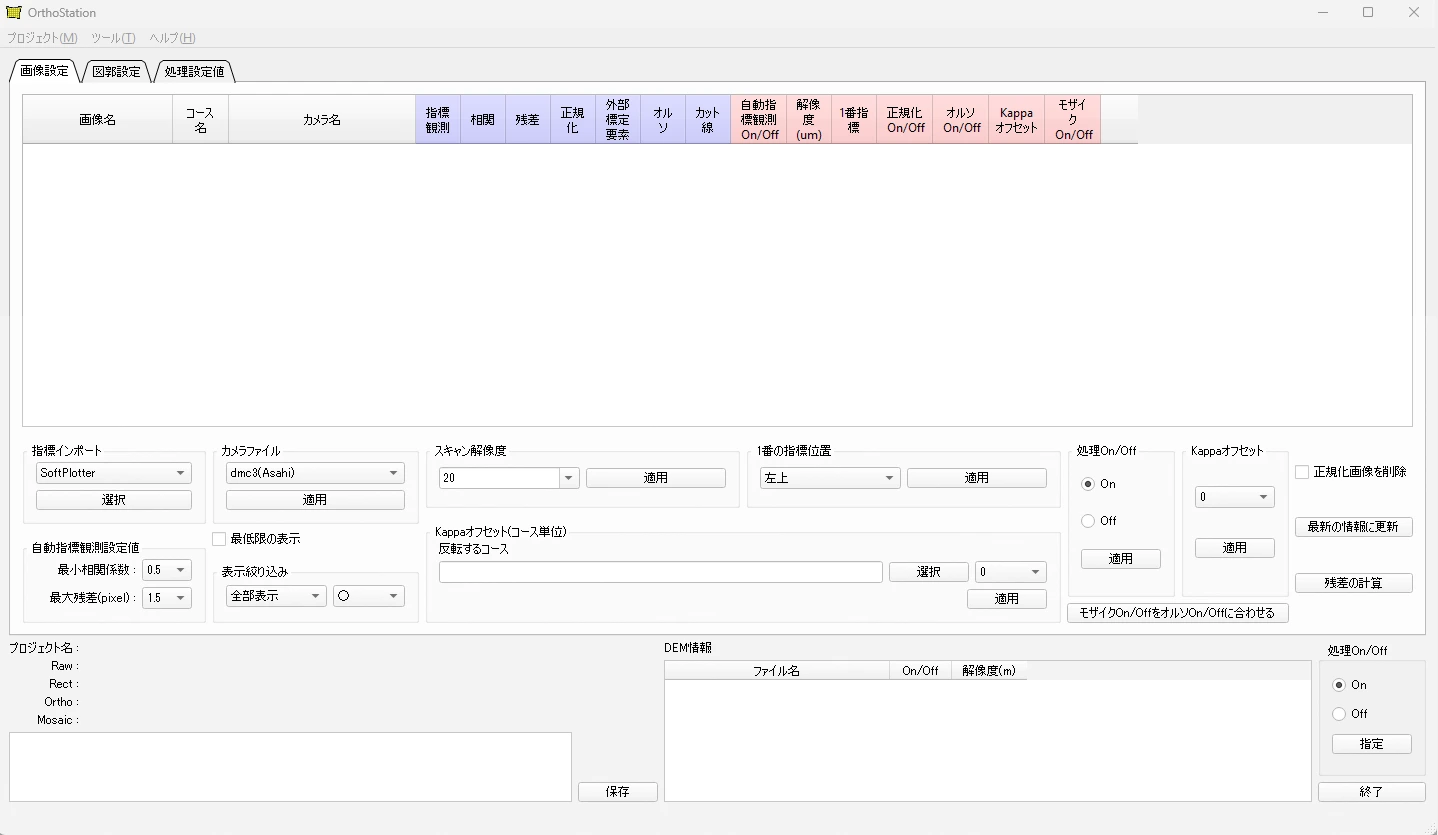Select the Off radio under 処理On/Off

click(x=1088, y=520)
